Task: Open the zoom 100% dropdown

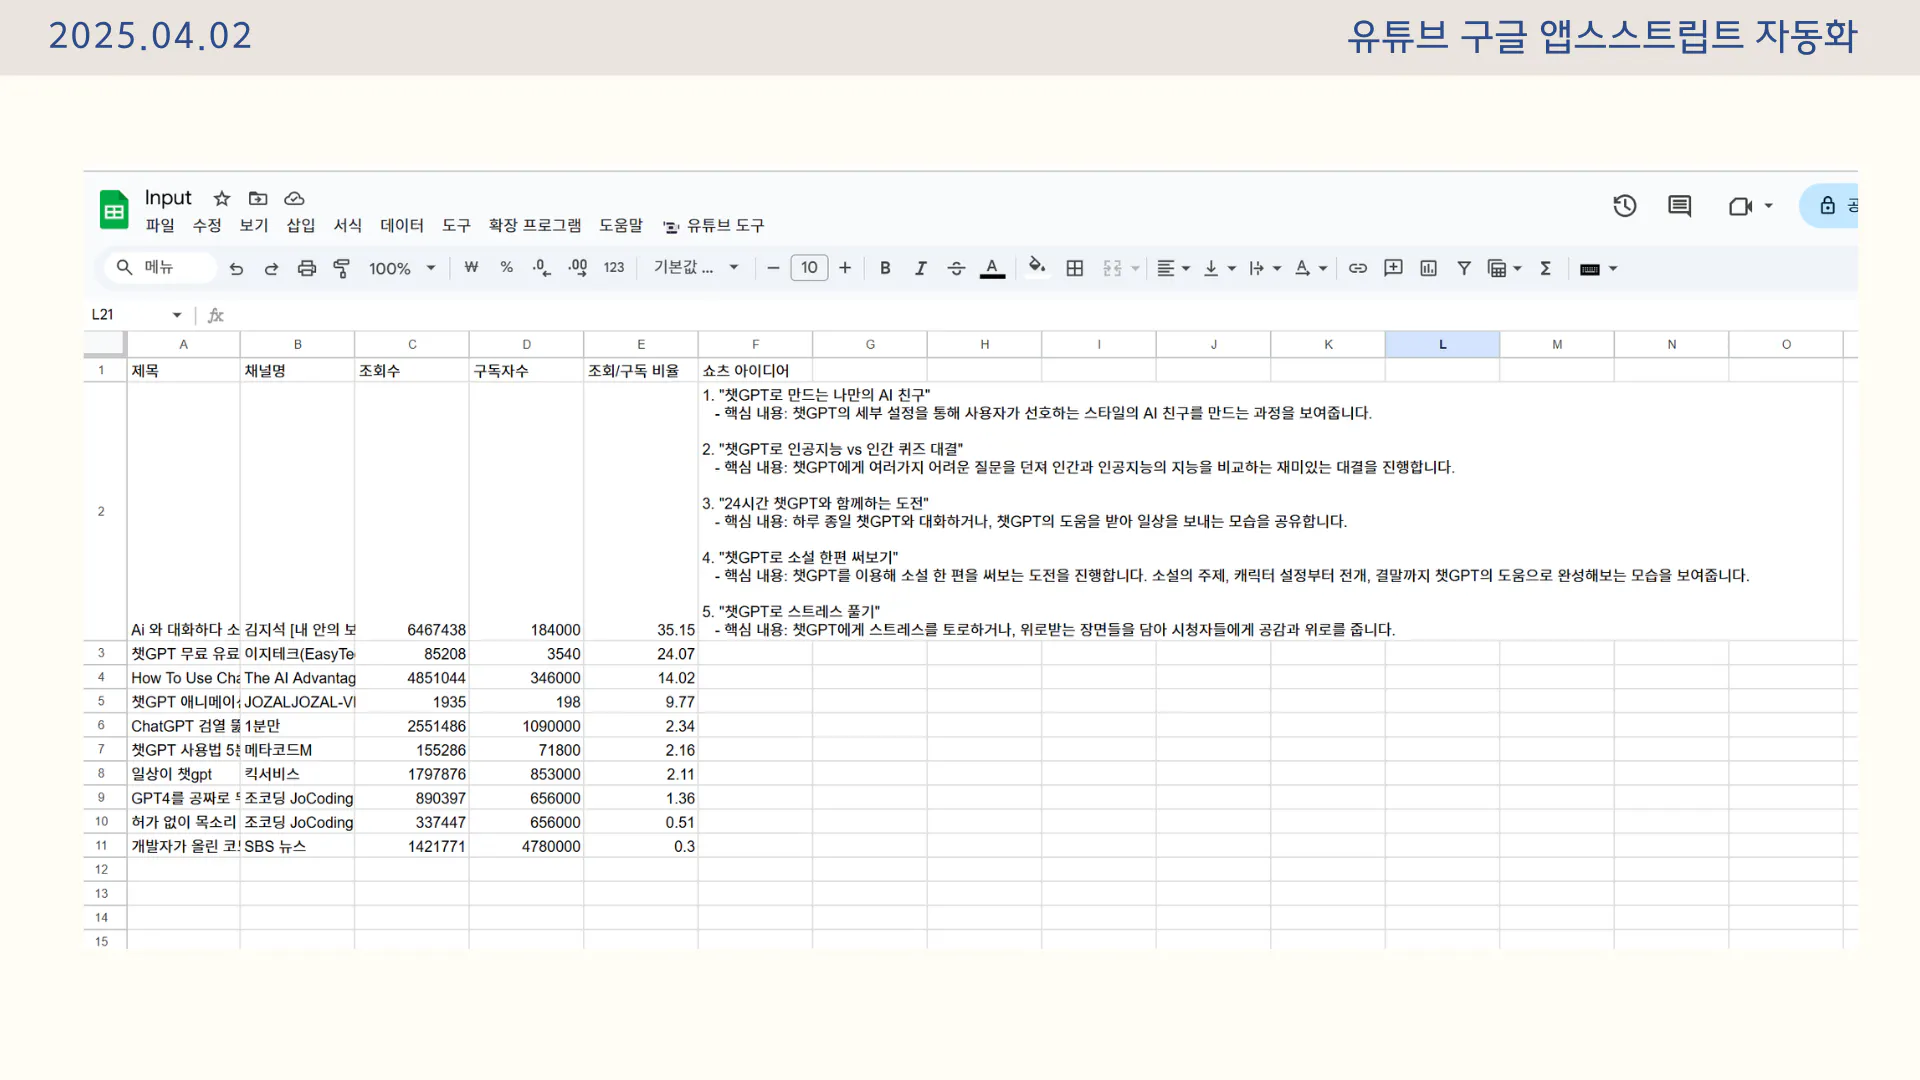Action: click(x=402, y=268)
